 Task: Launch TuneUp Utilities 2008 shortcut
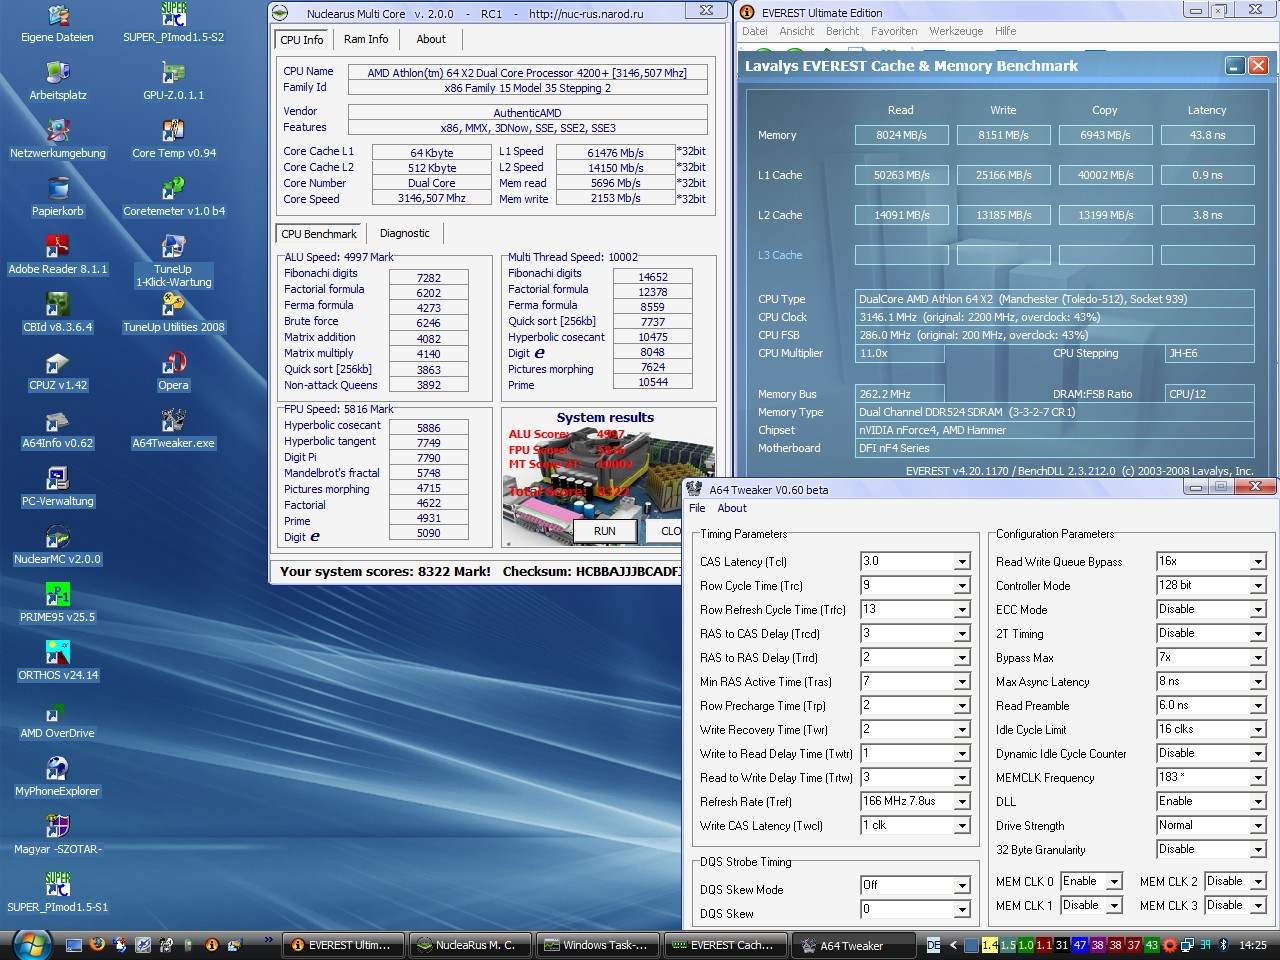pos(173,314)
